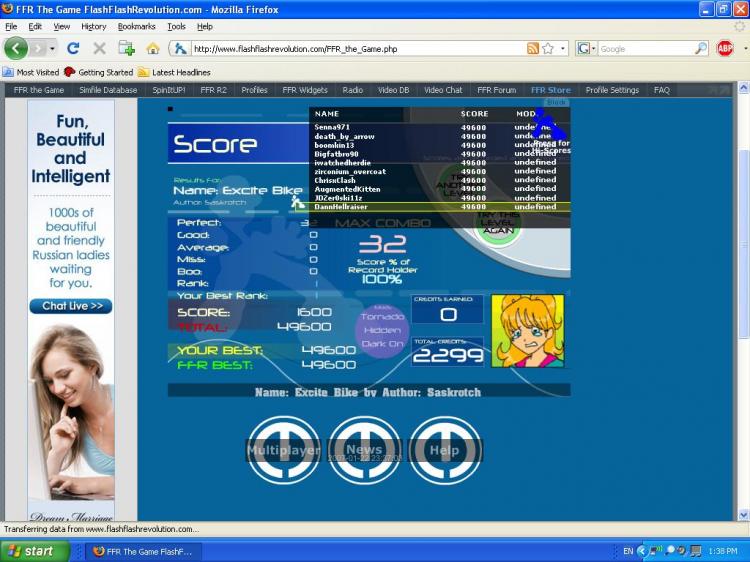Open the Video Chat nav link

(443, 90)
